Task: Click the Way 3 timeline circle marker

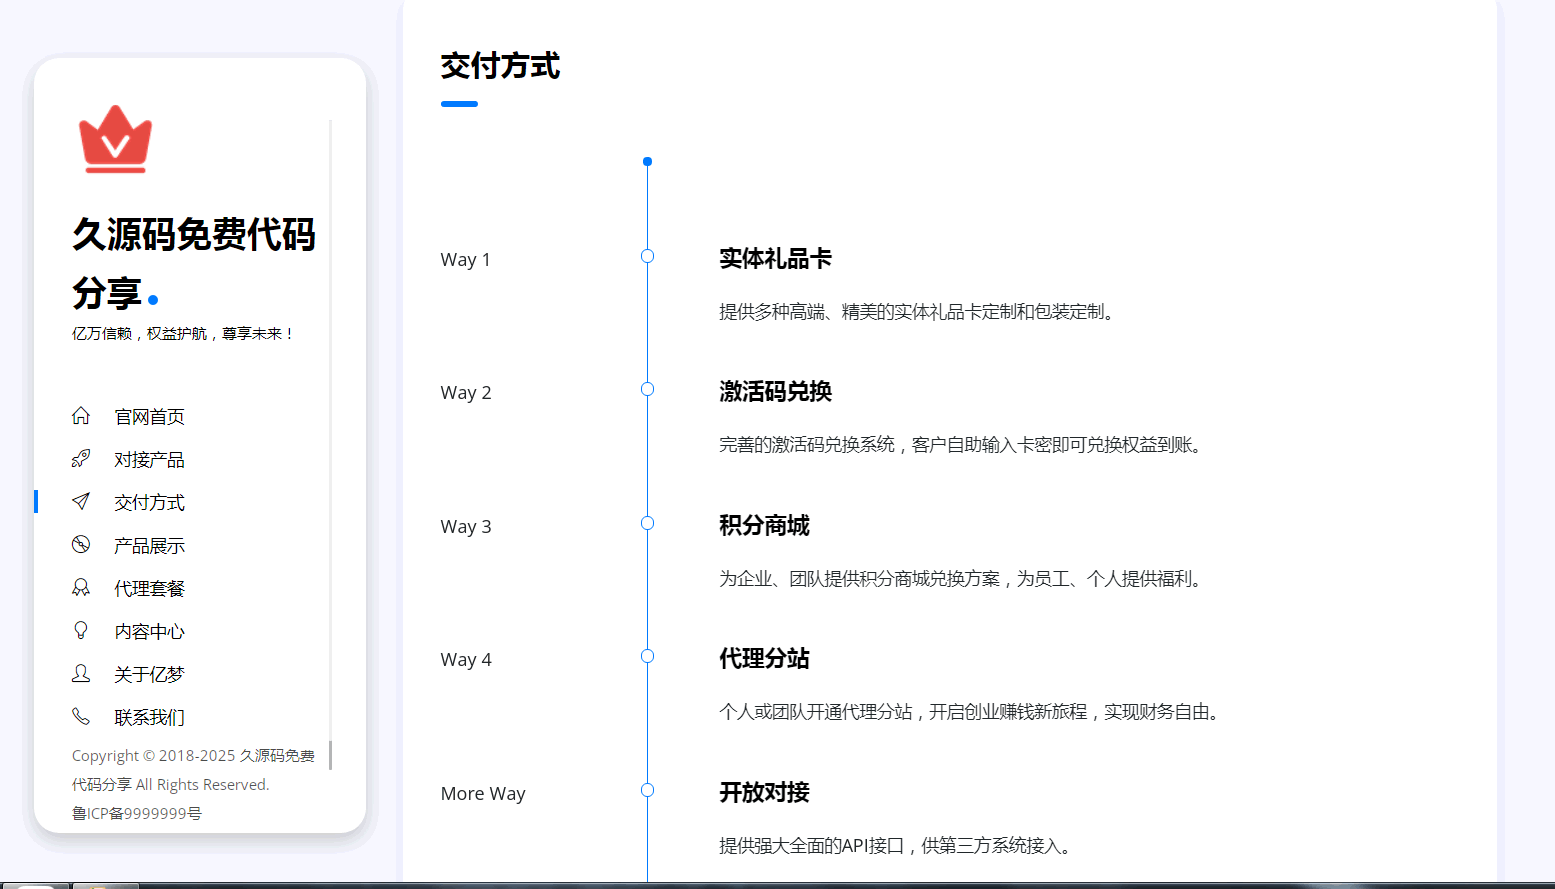Action: coord(647,523)
